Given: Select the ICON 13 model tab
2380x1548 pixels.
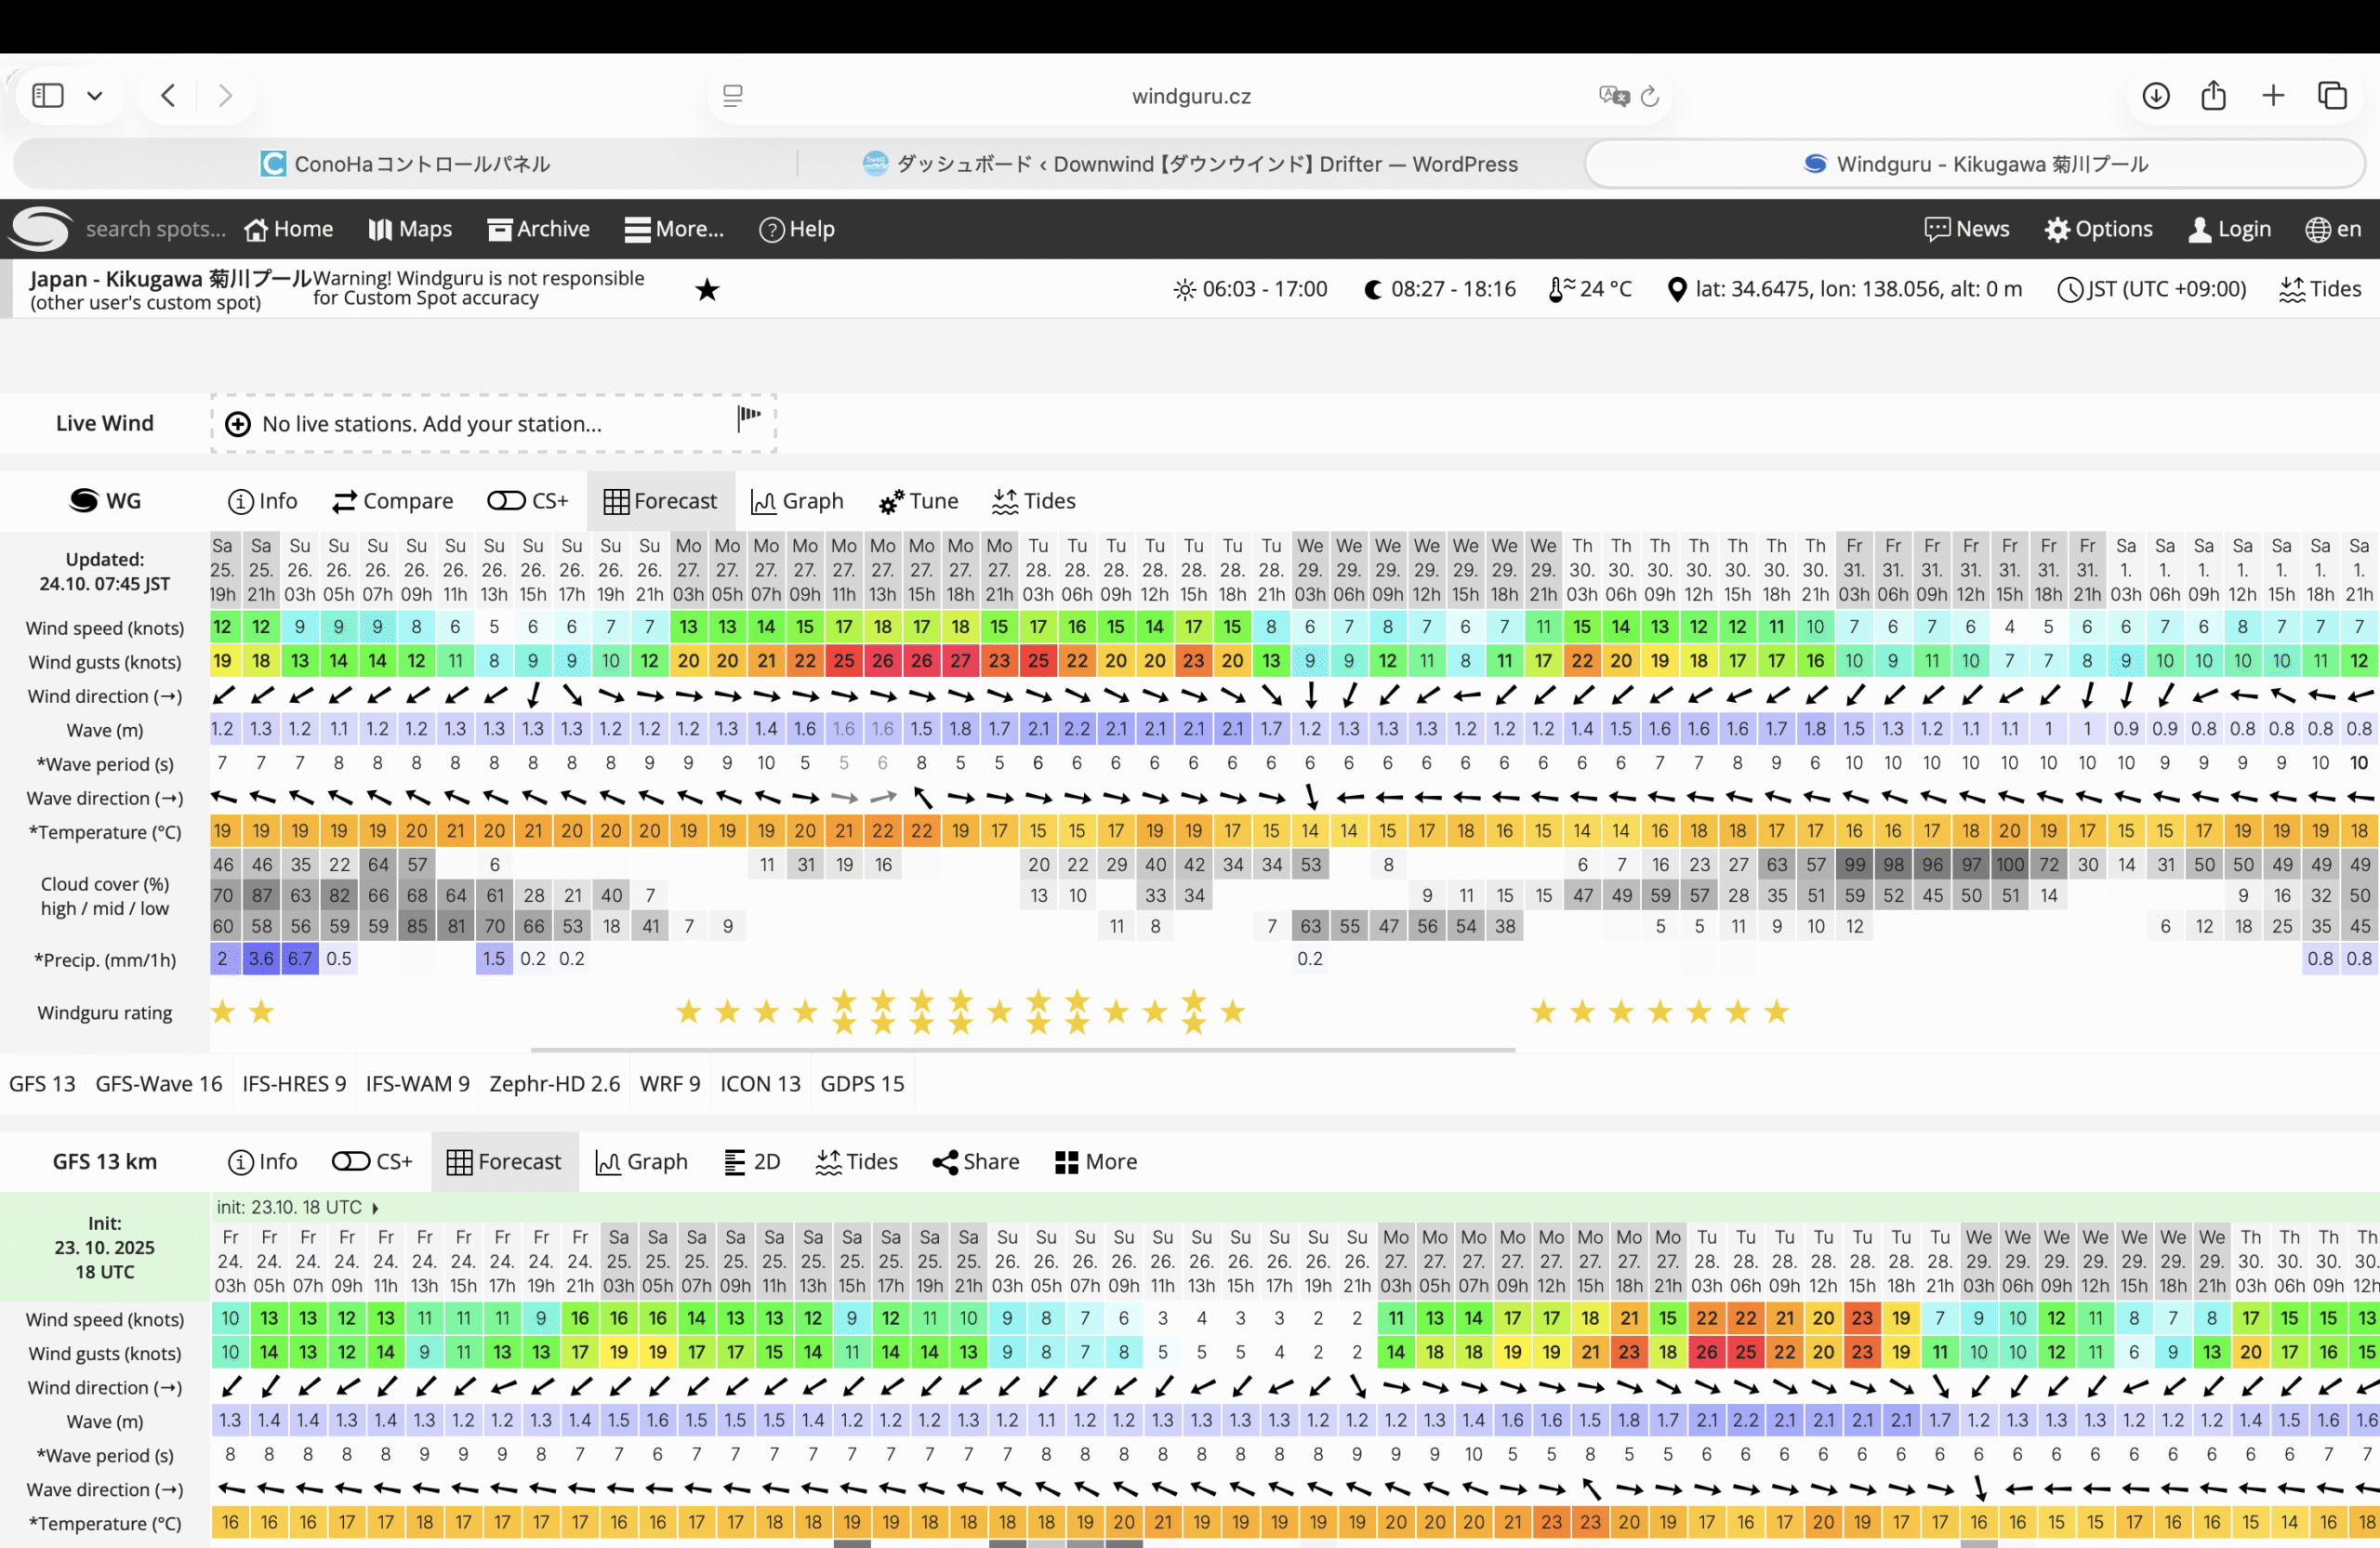Looking at the screenshot, I should pyautogui.click(x=760, y=1083).
